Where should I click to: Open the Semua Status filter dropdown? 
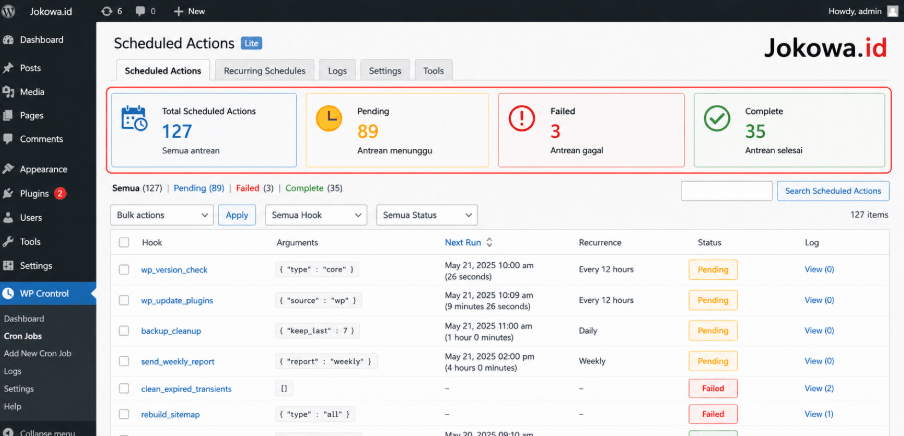point(427,215)
